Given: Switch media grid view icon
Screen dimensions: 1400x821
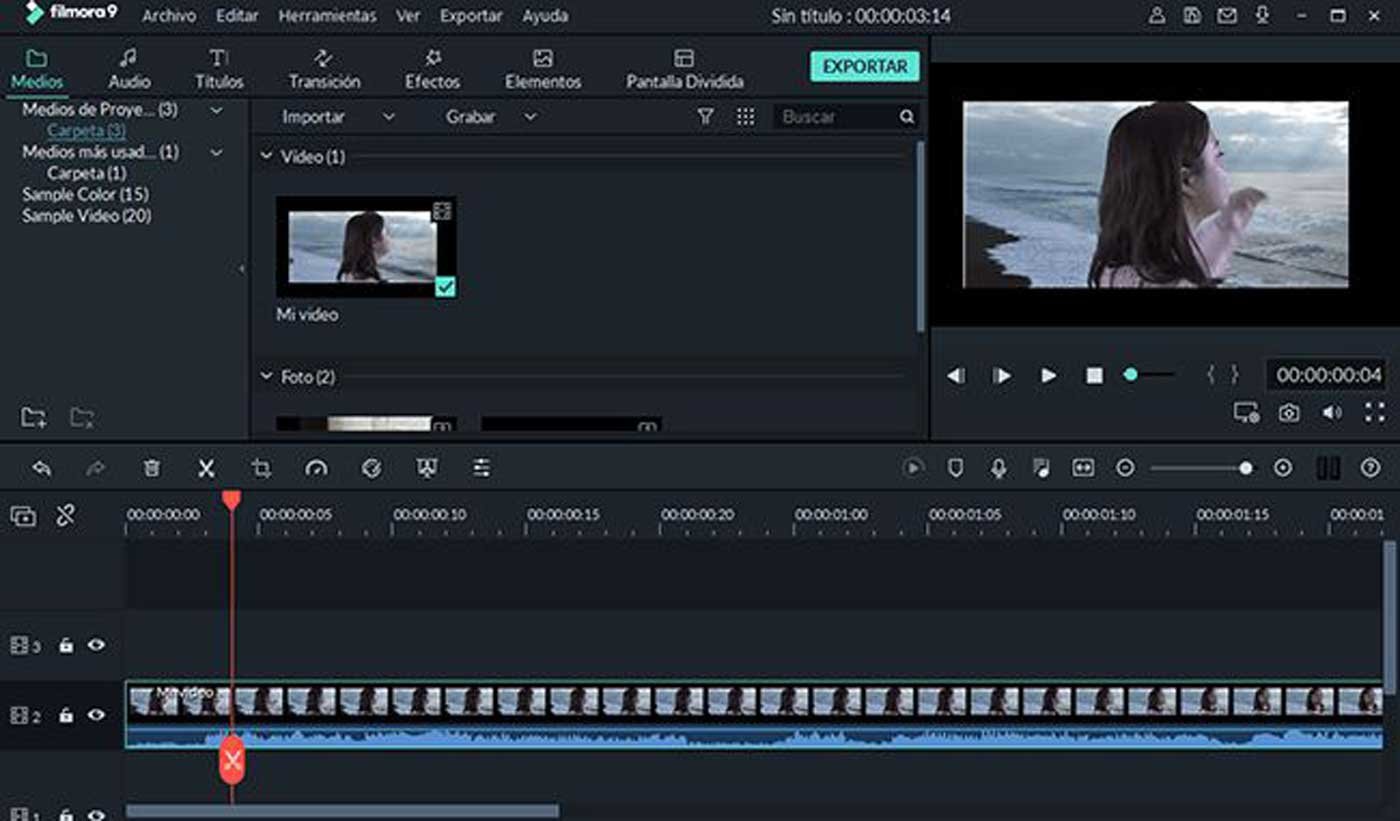Looking at the screenshot, I should point(745,117).
